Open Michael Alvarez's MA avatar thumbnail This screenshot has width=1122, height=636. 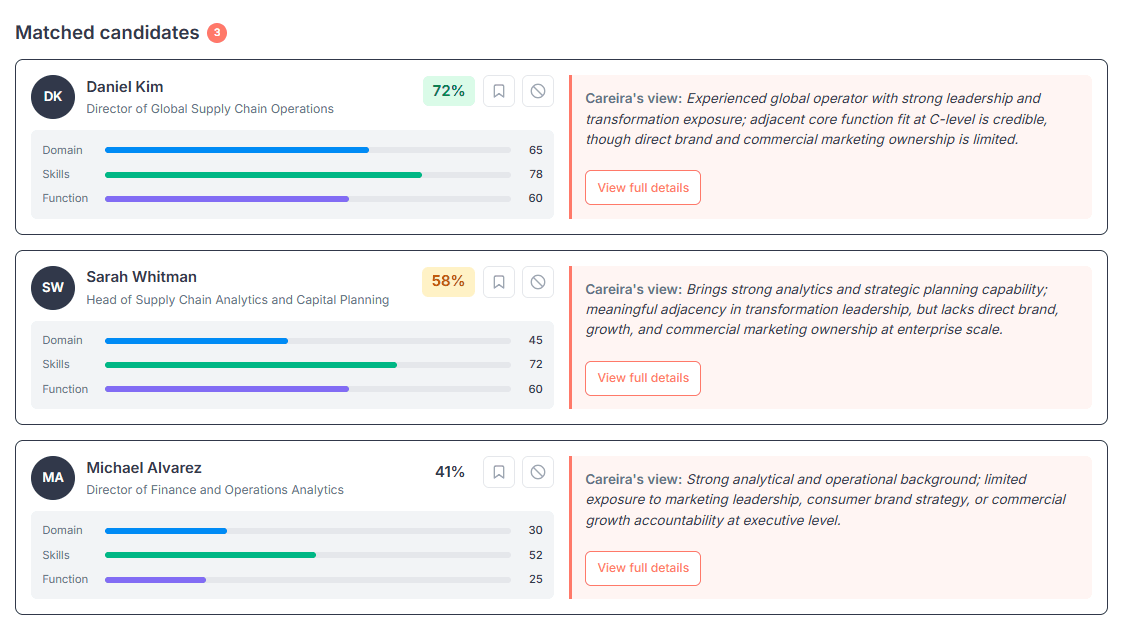(52, 477)
